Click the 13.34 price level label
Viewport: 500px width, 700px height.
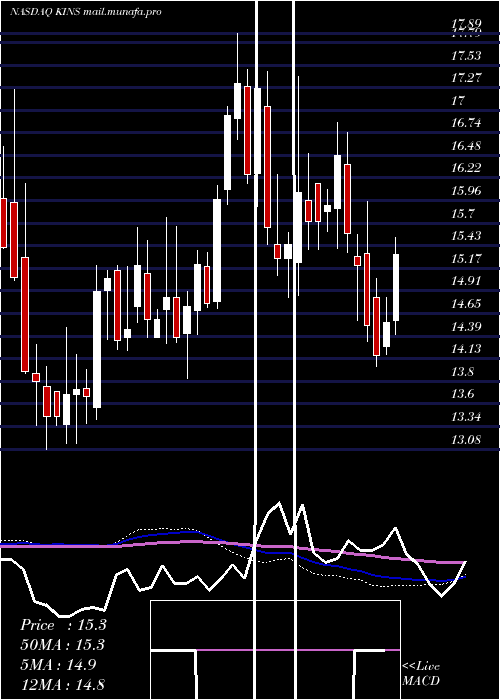pyautogui.click(x=467, y=417)
